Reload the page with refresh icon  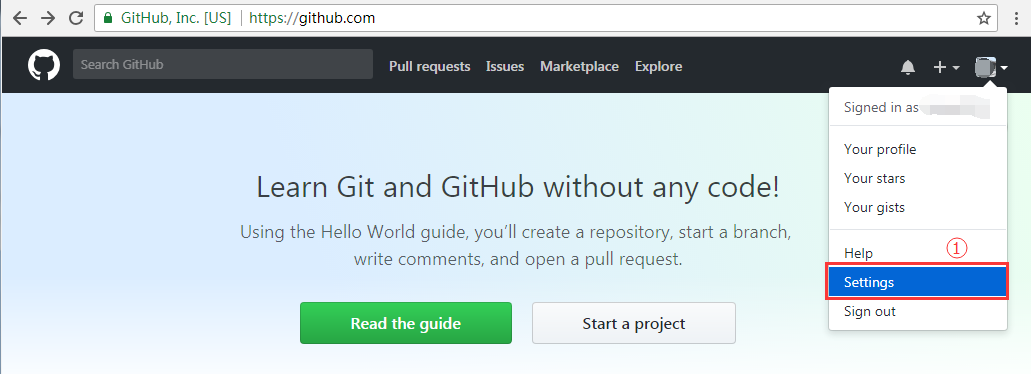[x=76, y=18]
